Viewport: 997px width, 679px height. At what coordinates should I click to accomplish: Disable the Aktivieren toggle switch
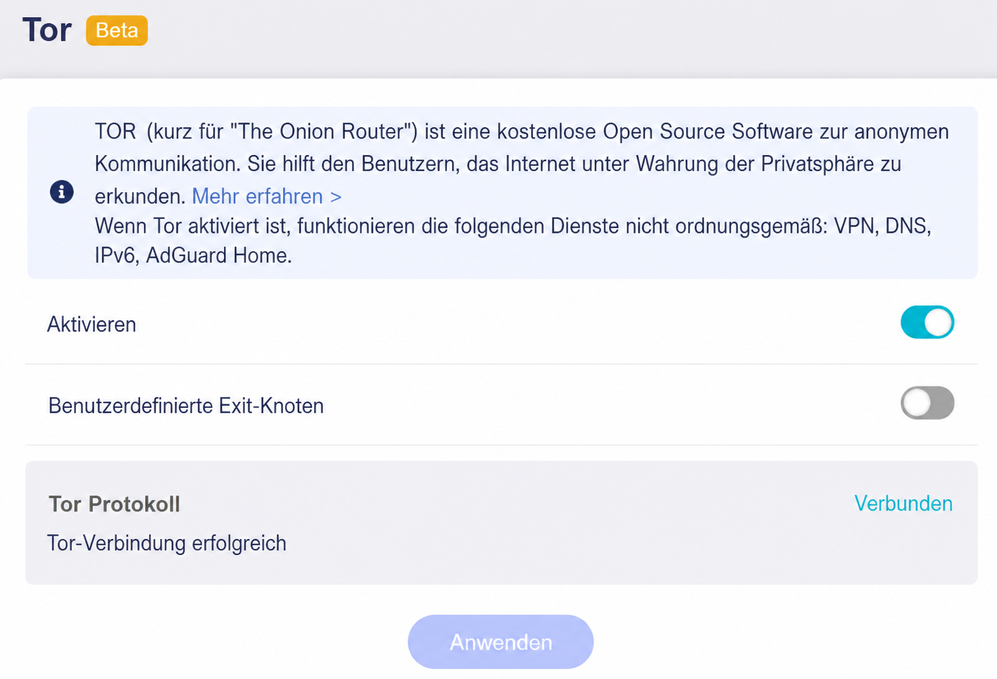(x=927, y=322)
